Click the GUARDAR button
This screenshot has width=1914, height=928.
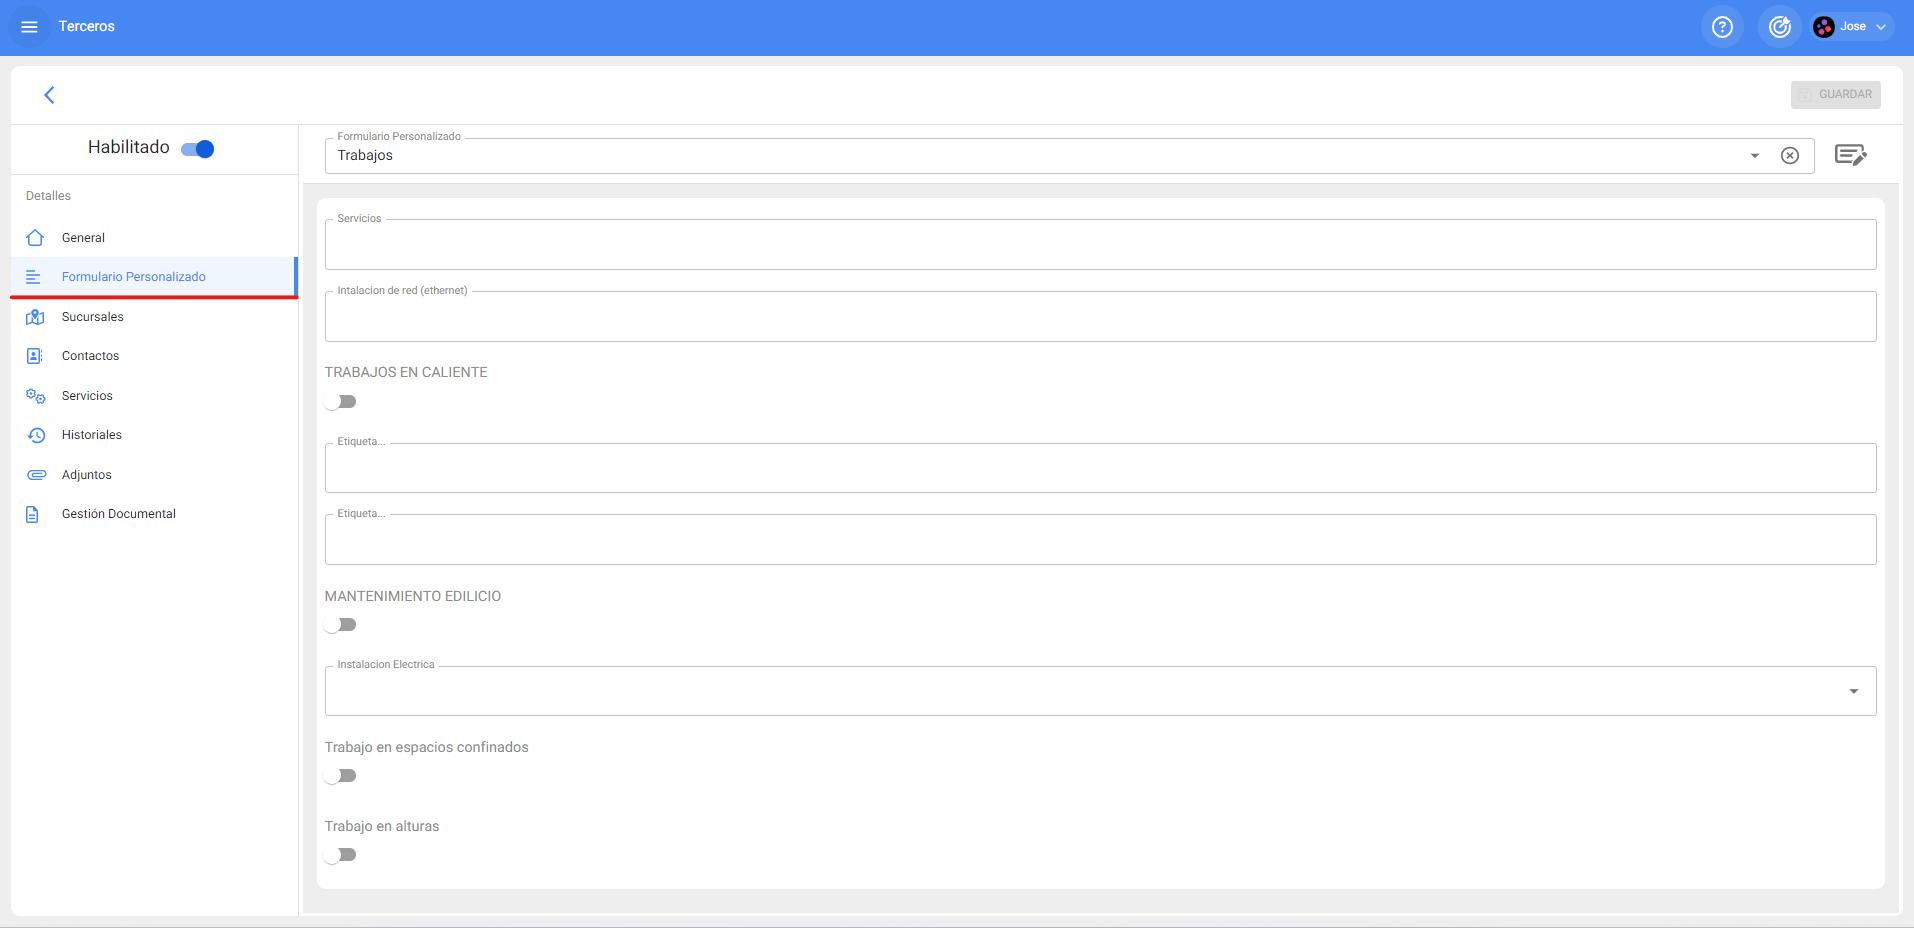[1835, 95]
